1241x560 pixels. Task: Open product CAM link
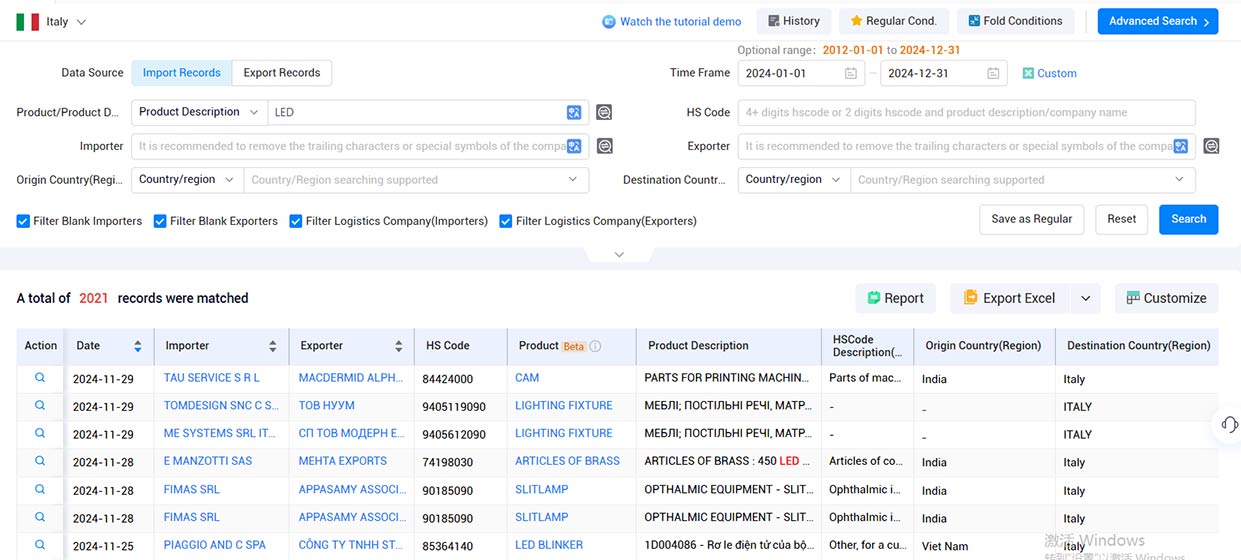point(527,378)
